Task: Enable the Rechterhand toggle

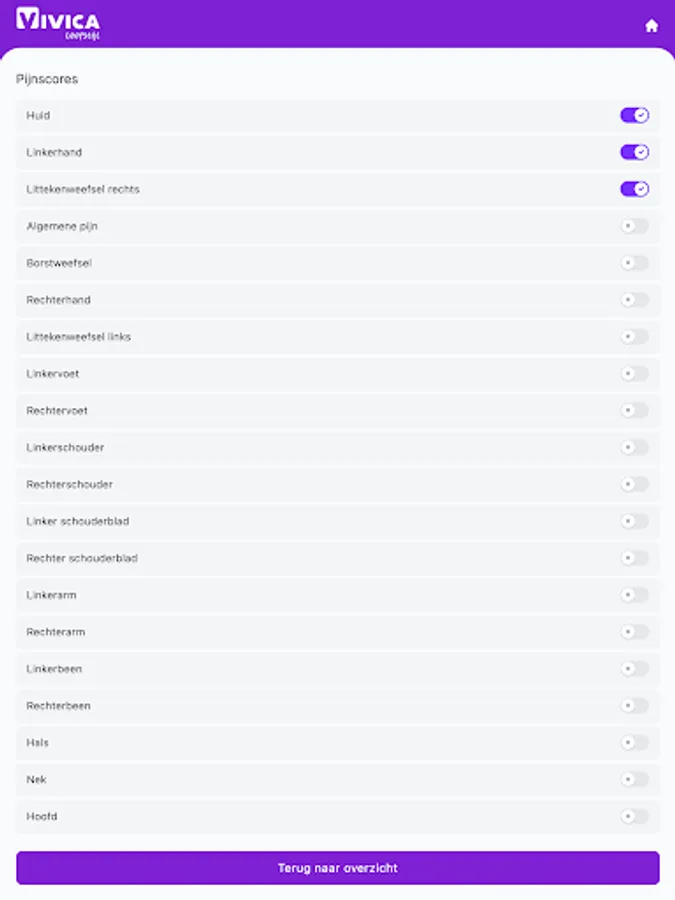Action: 634,300
